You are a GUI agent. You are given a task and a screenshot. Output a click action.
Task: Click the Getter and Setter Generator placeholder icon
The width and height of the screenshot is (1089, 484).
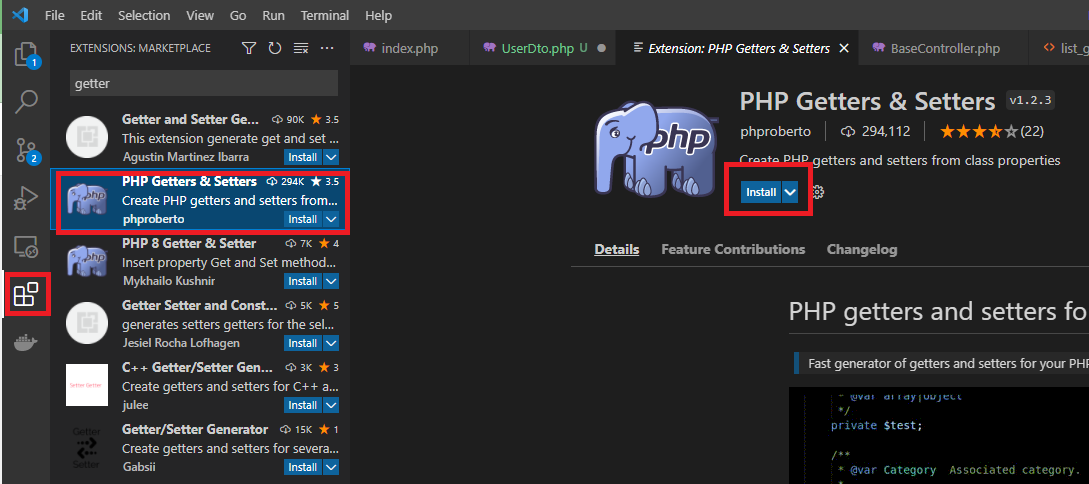click(87, 137)
